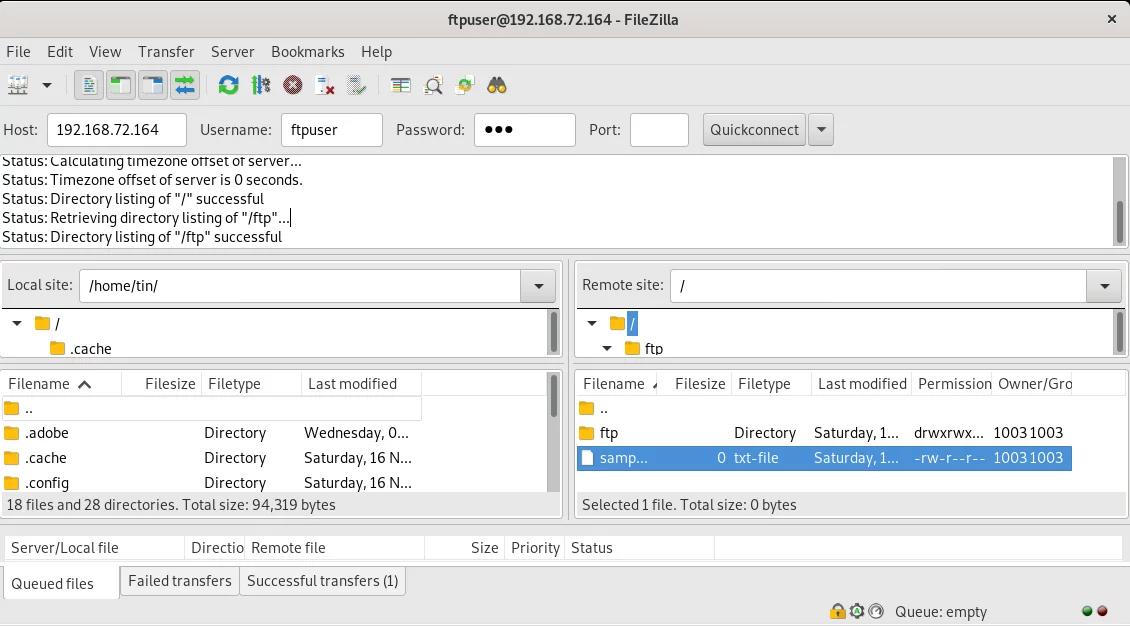Click Local site path field

click(x=300, y=286)
